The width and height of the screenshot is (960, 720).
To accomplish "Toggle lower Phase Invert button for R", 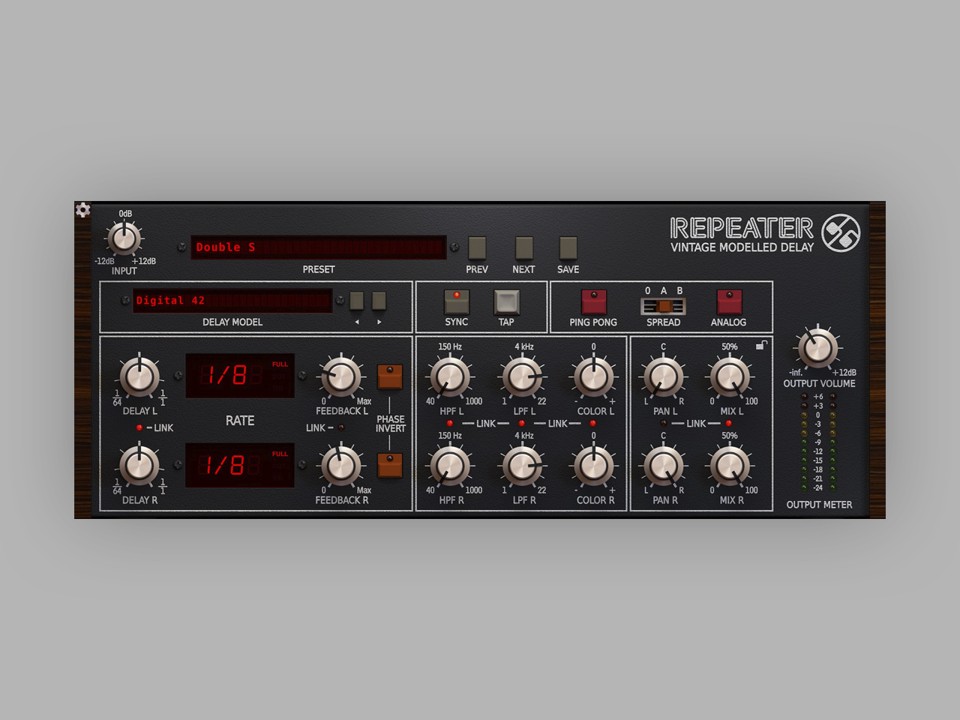I will pyautogui.click(x=390, y=465).
